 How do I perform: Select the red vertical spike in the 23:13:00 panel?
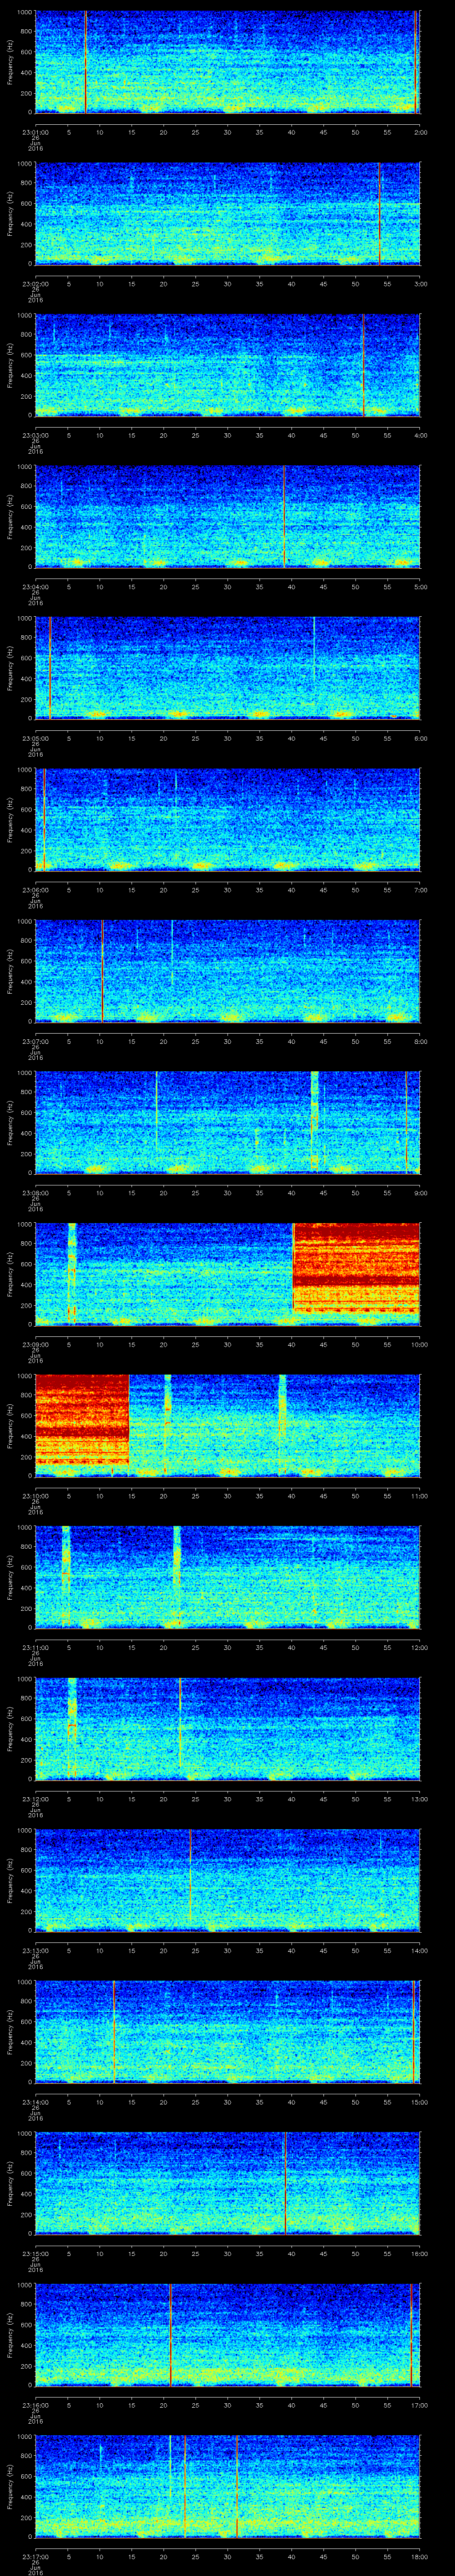click(190, 1875)
